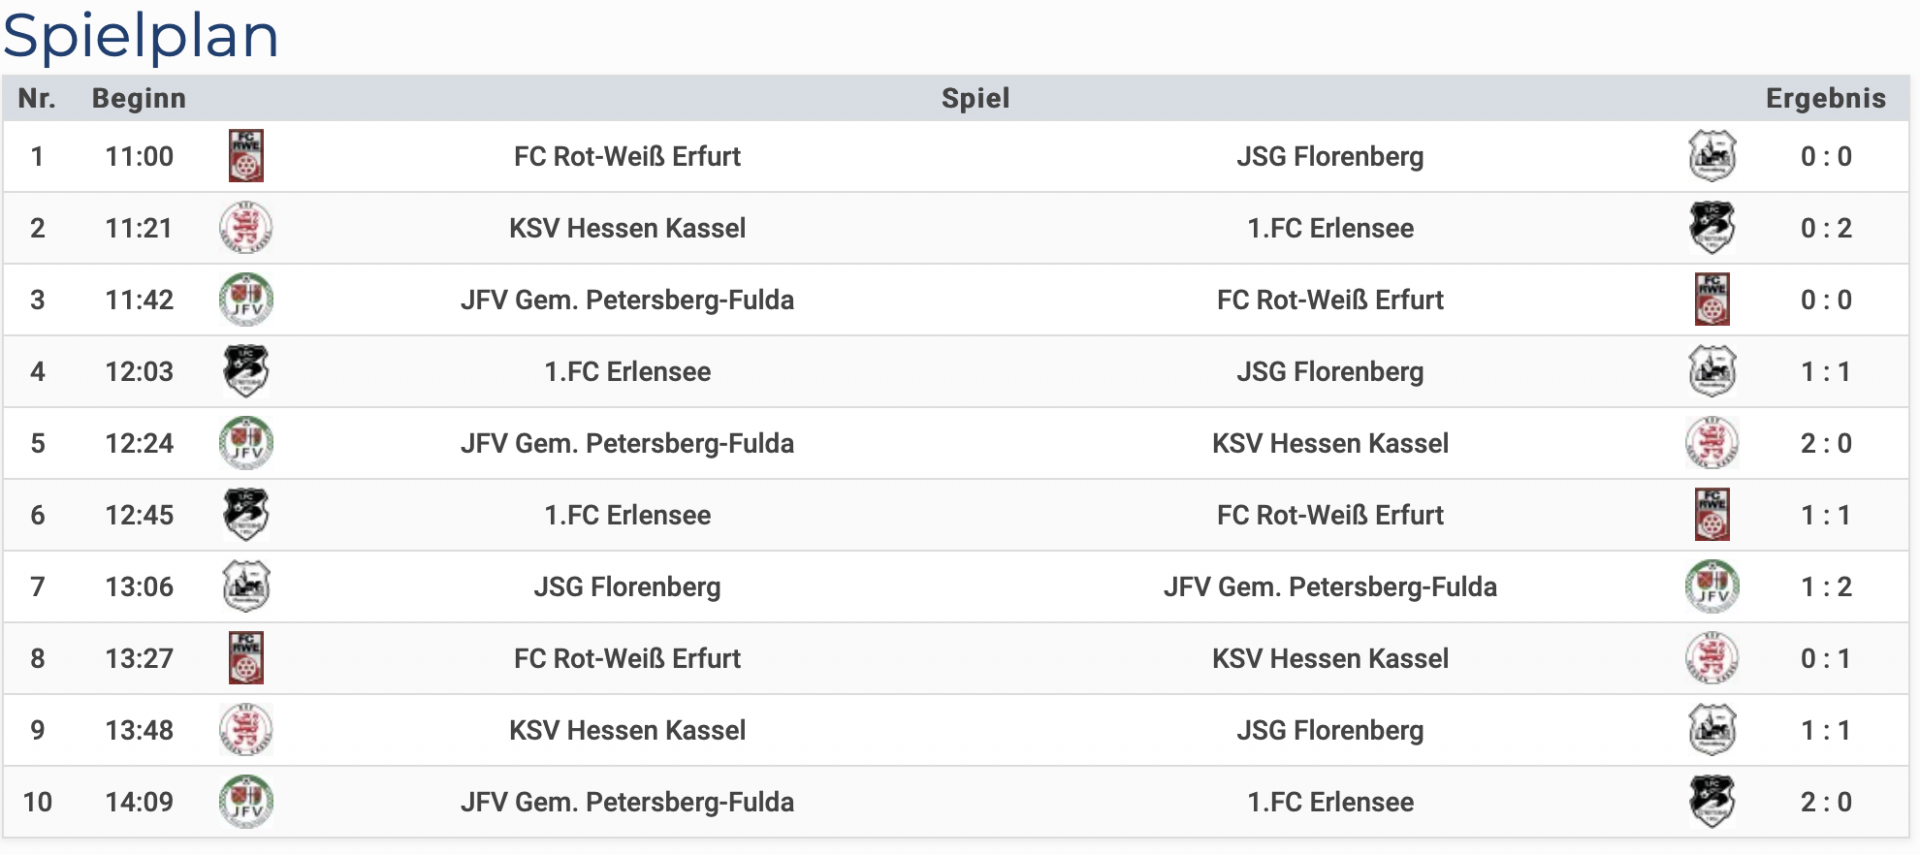Click FC Rot-Weiß Erfurt logo in match 1

click(x=246, y=156)
